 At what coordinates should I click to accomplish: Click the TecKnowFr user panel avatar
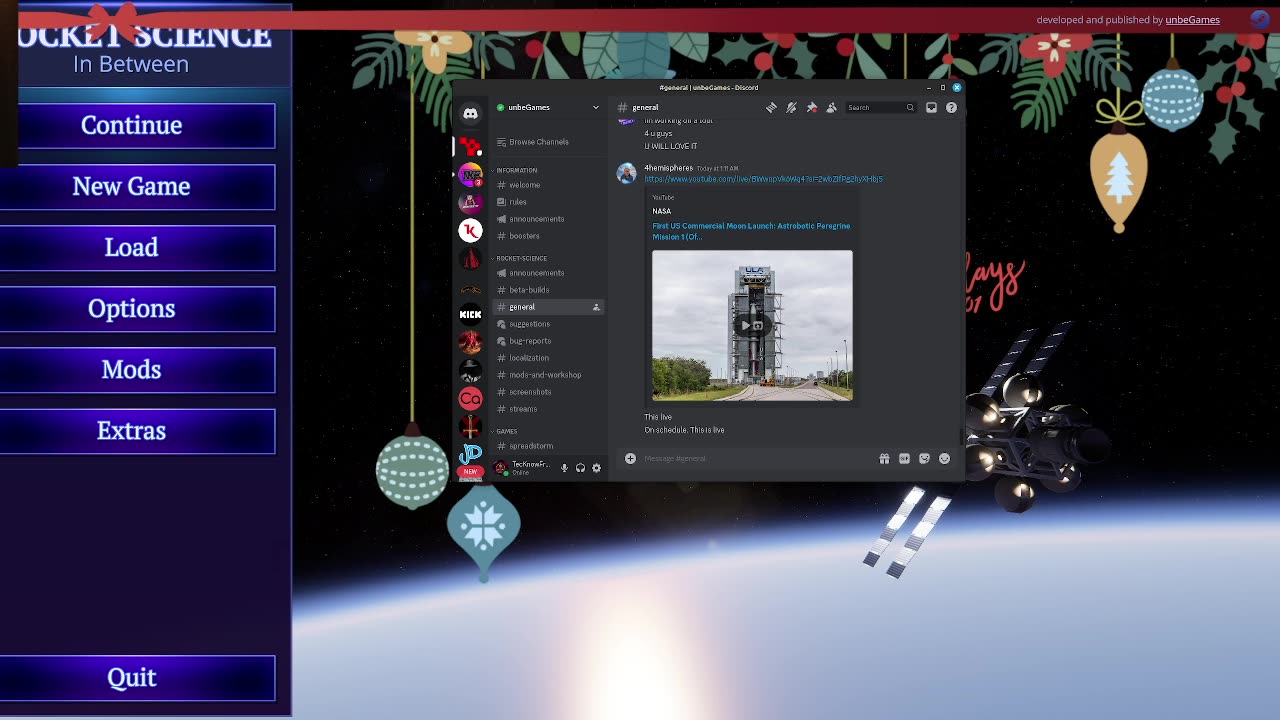point(501,468)
